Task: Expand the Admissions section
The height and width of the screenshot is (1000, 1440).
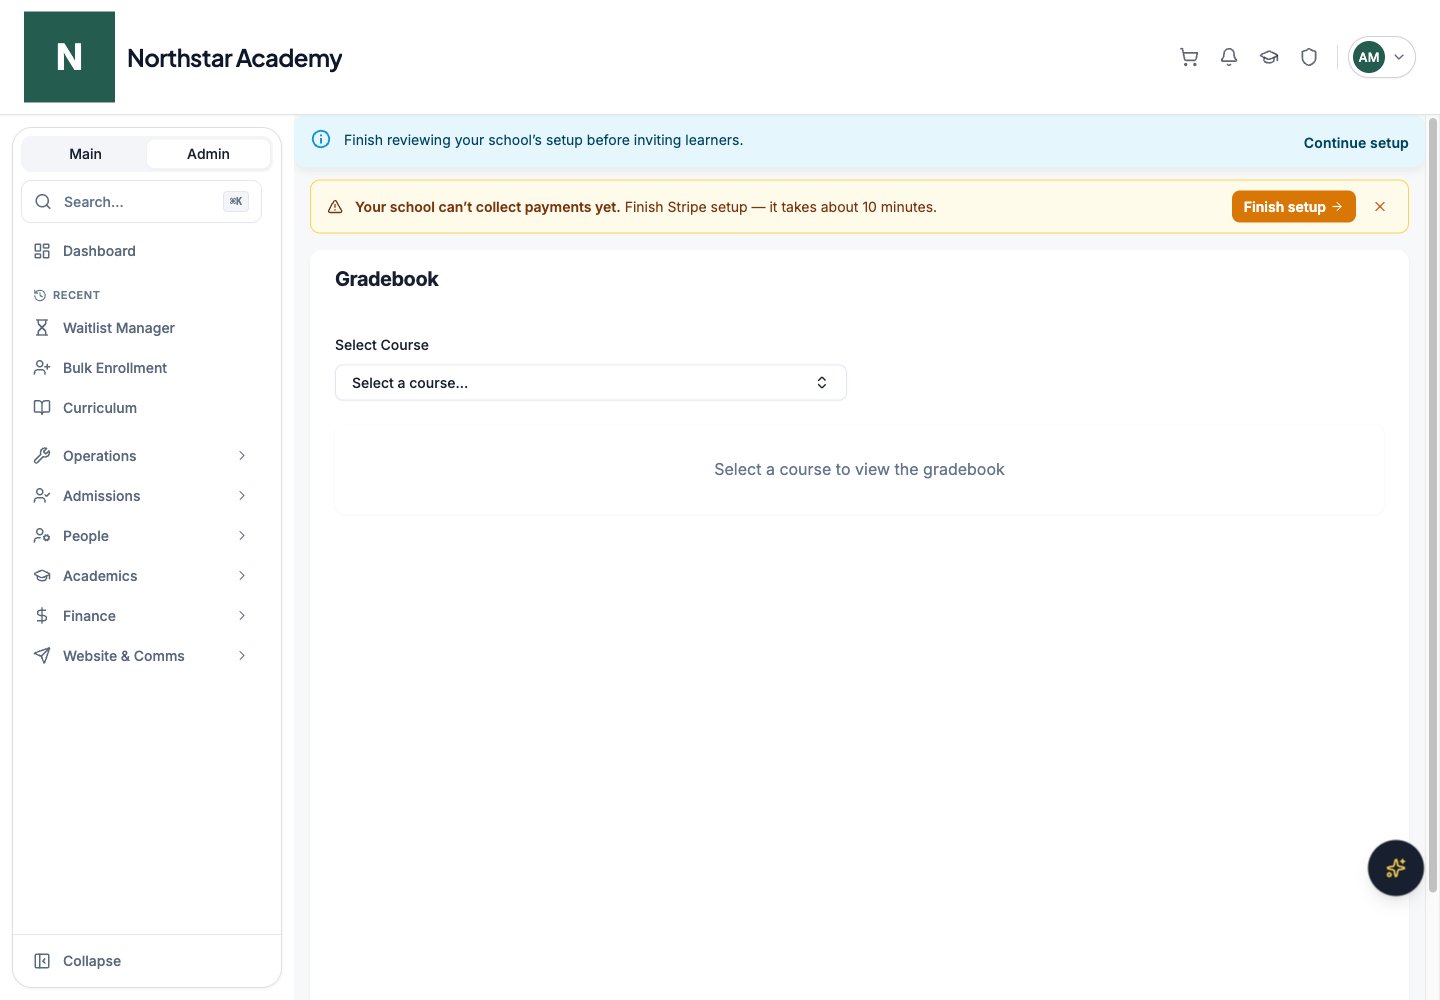Action: (x=141, y=496)
